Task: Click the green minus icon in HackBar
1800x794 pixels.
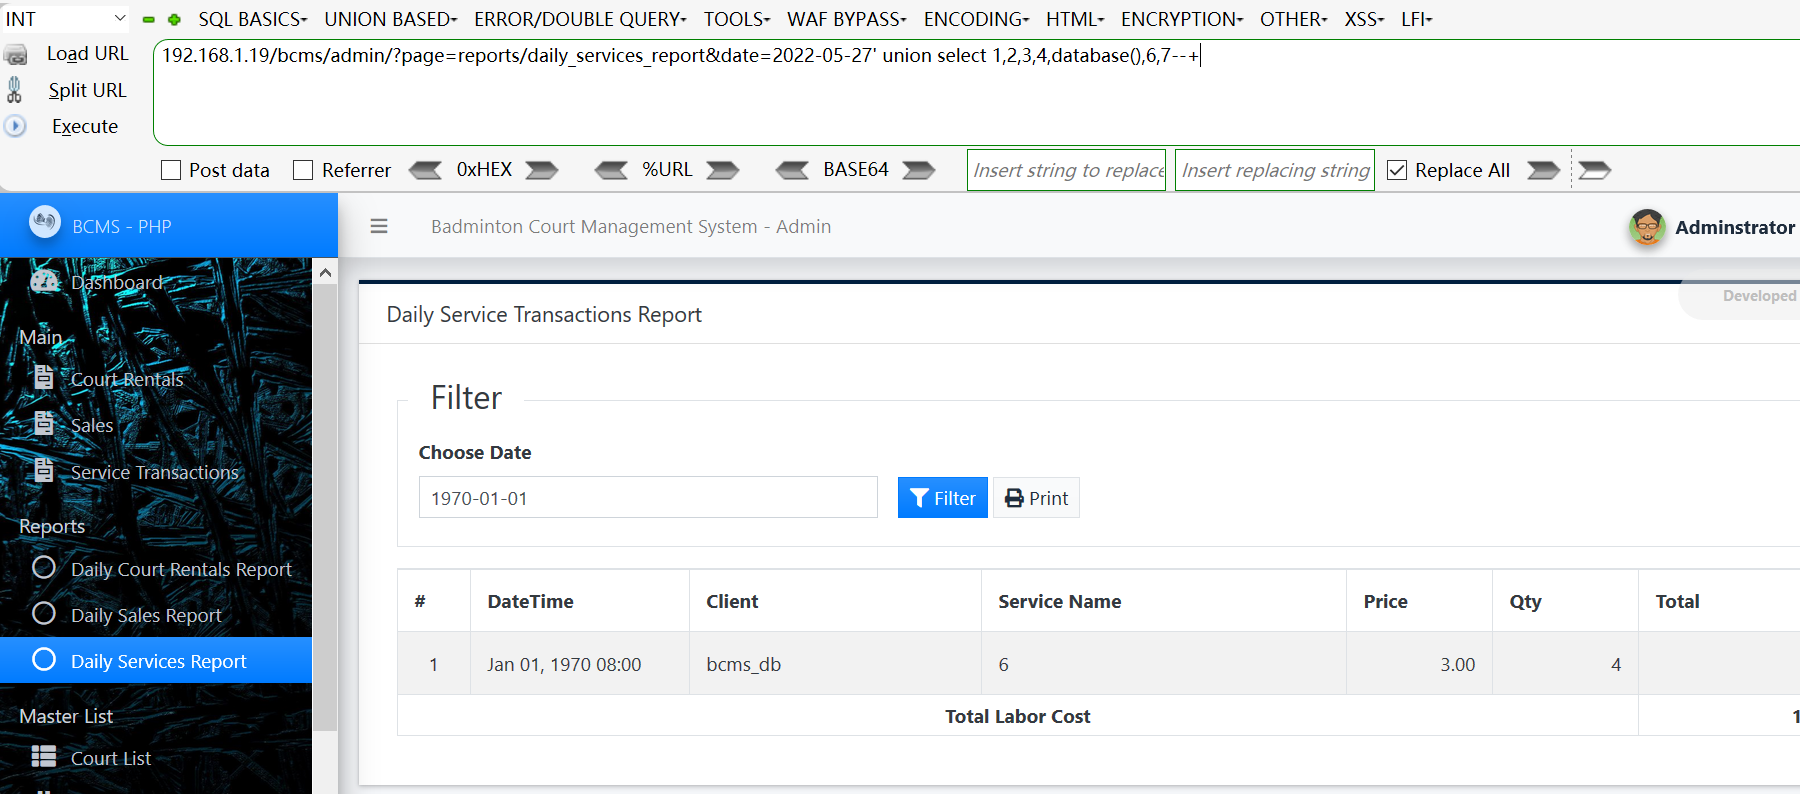Action: point(149,19)
